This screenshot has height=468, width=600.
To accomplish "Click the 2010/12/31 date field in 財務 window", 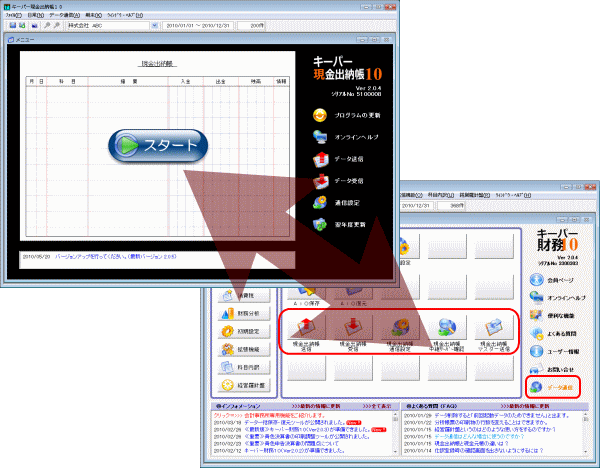I will tap(416, 206).
